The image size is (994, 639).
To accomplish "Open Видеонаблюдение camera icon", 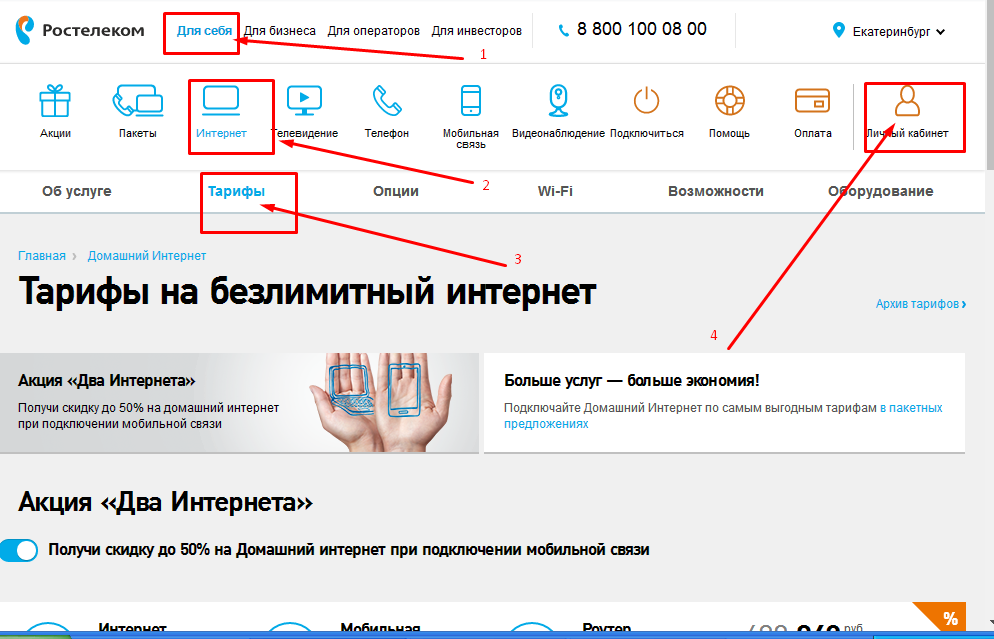I will 557,100.
